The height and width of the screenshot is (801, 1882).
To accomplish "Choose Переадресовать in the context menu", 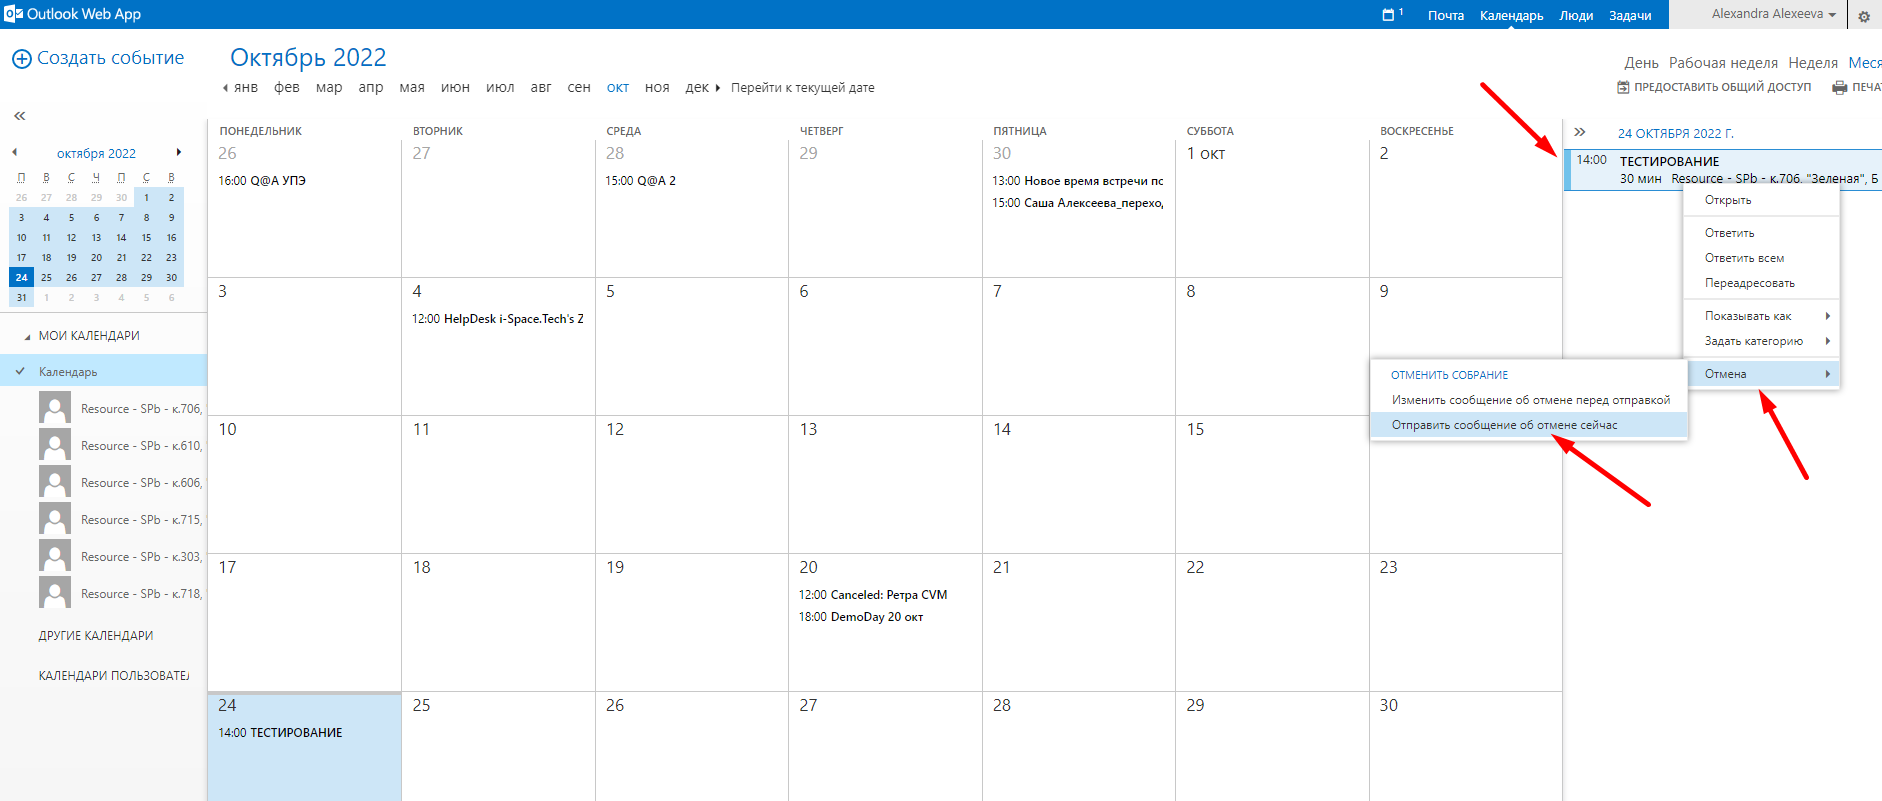I will pyautogui.click(x=1749, y=283).
